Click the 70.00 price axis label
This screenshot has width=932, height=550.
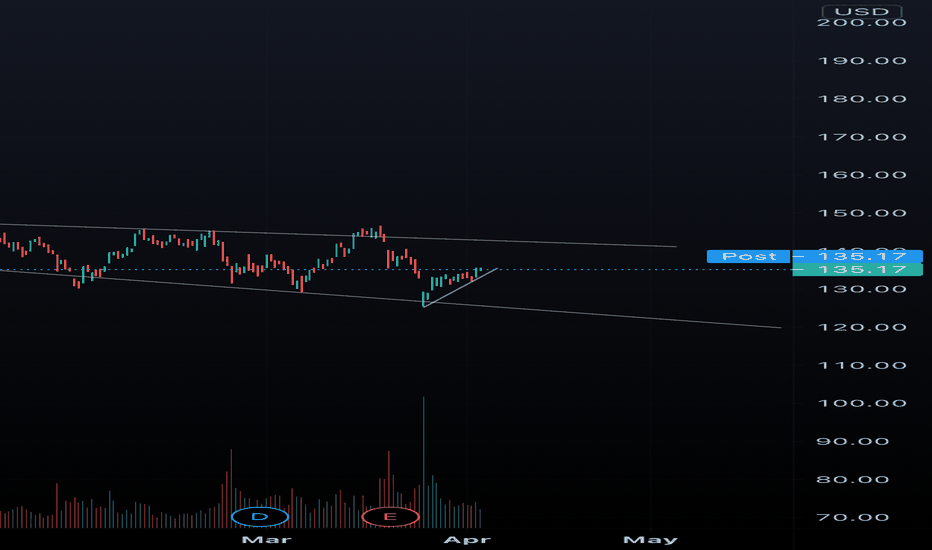click(x=853, y=517)
